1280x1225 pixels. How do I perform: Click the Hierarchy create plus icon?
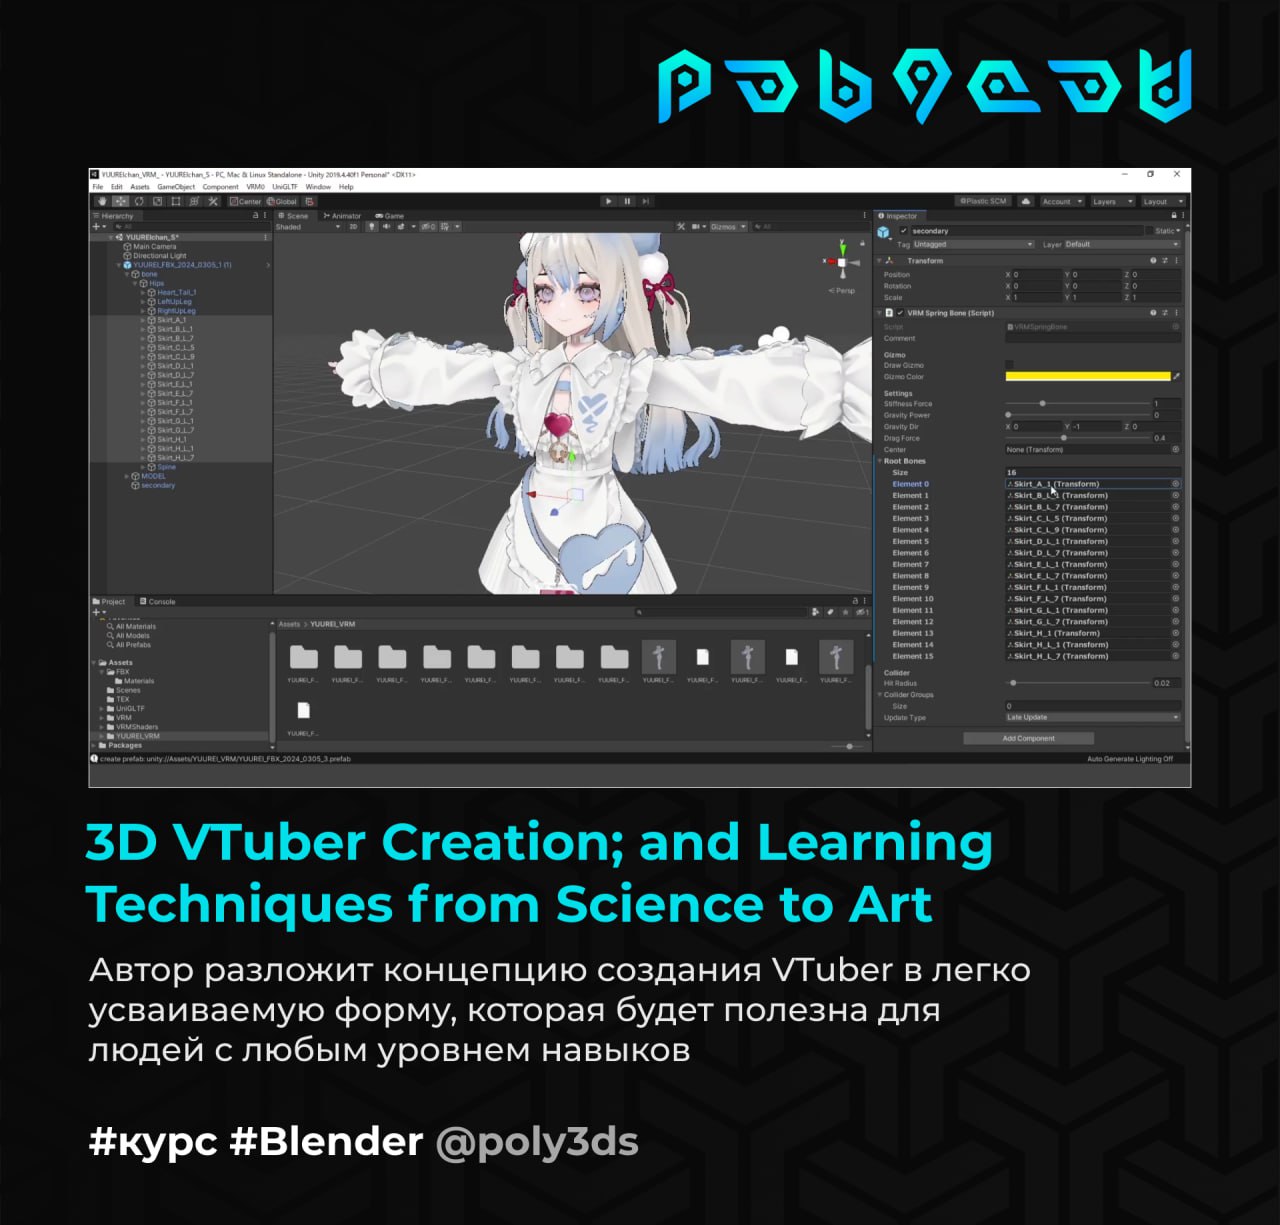click(98, 227)
